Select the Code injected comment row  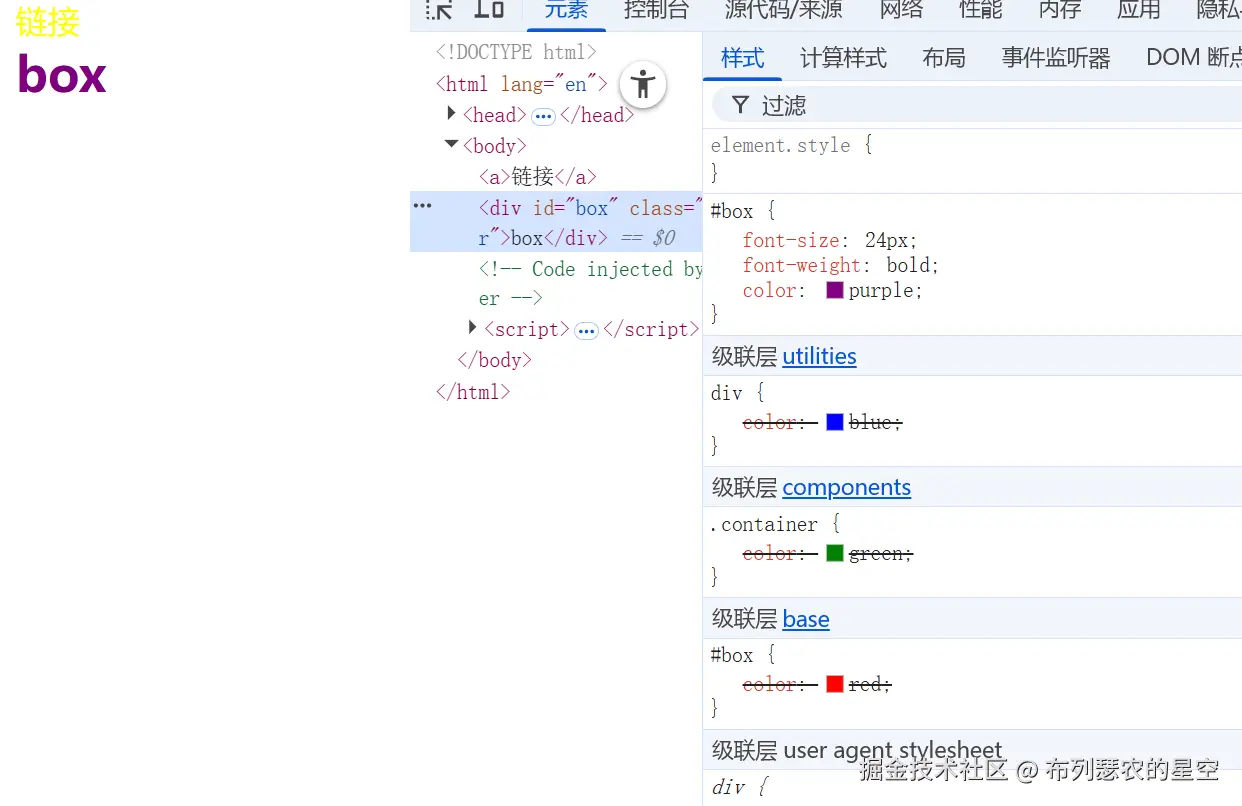(590, 283)
